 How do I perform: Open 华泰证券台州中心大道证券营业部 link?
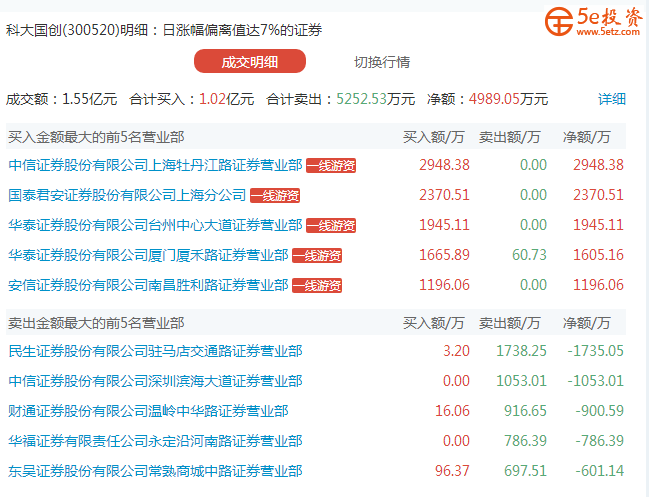point(155,225)
